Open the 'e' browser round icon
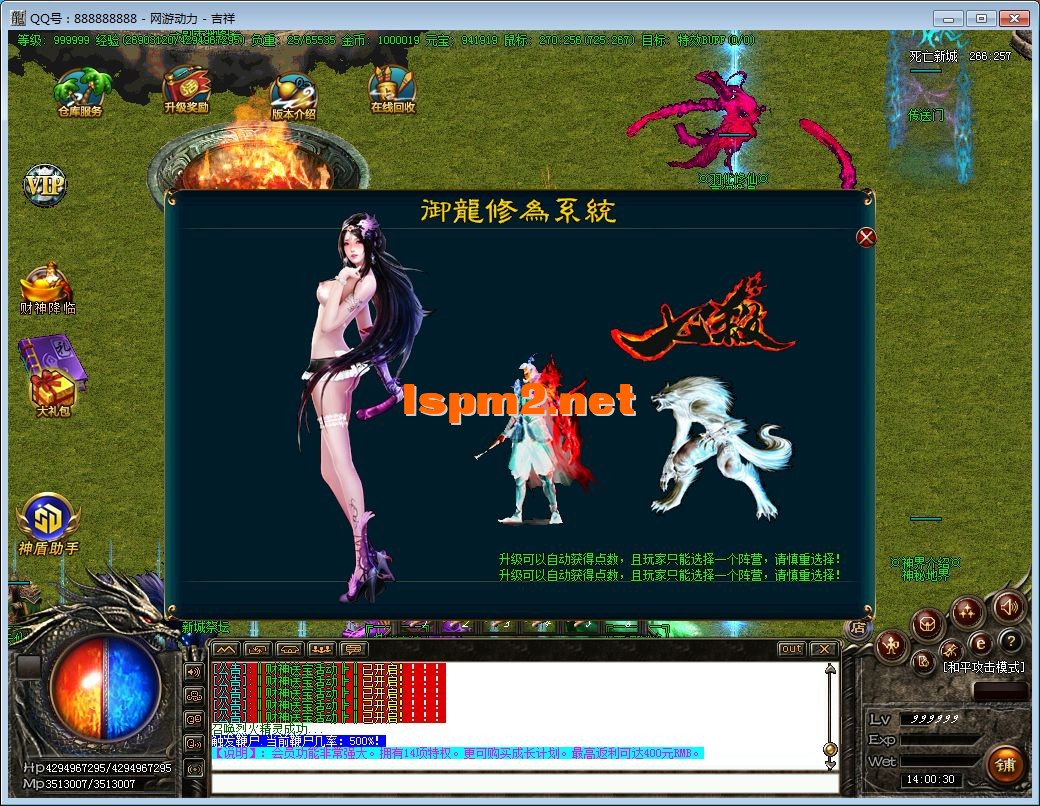 [980, 643]
